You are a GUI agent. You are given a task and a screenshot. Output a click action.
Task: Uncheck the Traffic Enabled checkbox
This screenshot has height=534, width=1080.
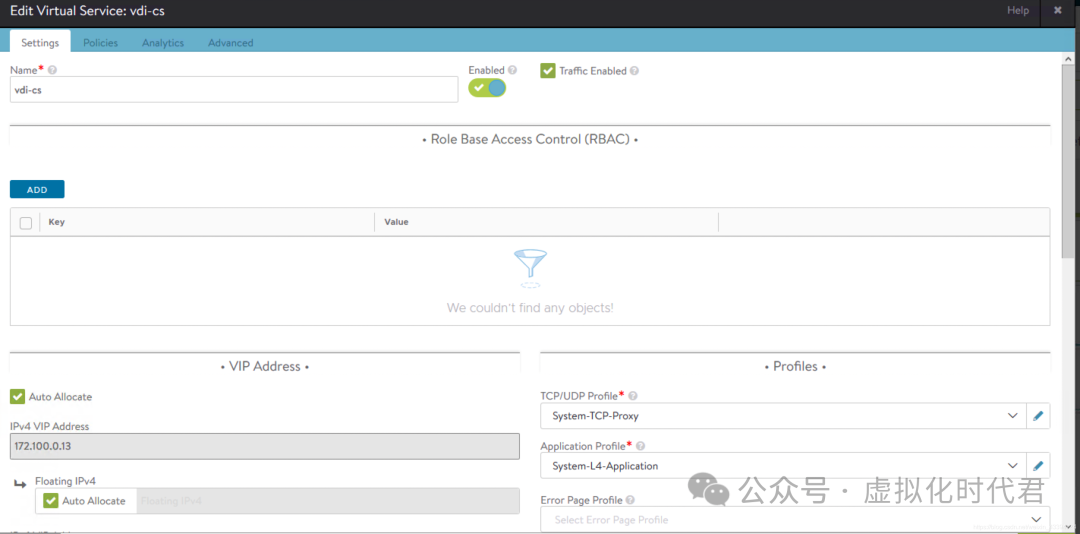coord(548,71)
